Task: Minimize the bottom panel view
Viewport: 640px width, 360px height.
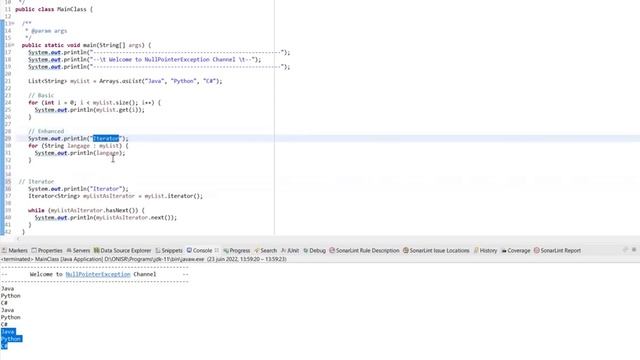Action: tap(625, 249)
